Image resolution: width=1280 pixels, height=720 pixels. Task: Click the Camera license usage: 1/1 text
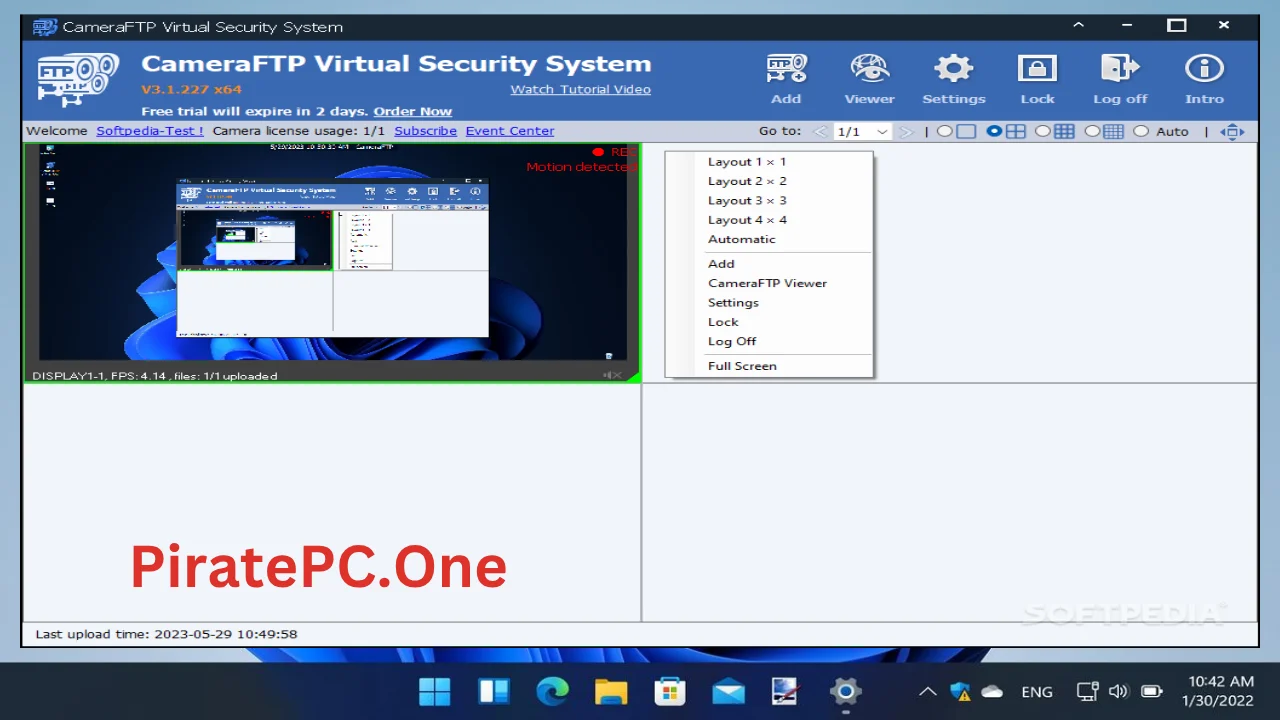pyautogui.click(x=299, y=131)
